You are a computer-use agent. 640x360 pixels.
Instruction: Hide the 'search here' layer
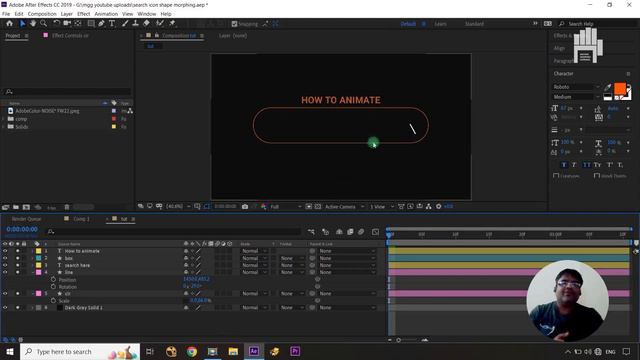point(5,265)
